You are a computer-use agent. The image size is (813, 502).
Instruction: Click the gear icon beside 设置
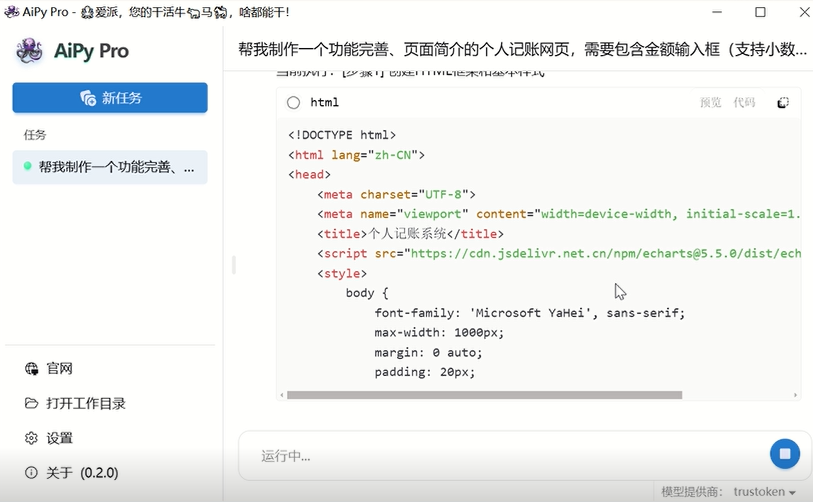(x=31, y=438)
